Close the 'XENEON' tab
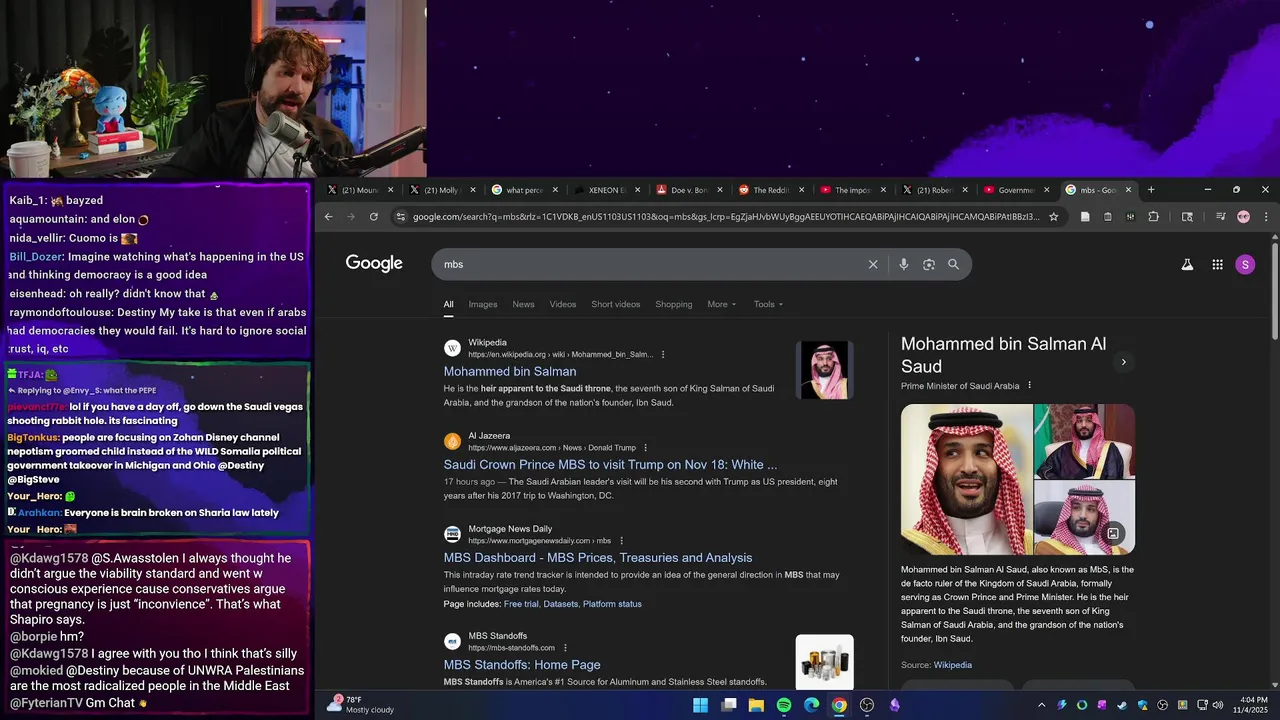 637,189
